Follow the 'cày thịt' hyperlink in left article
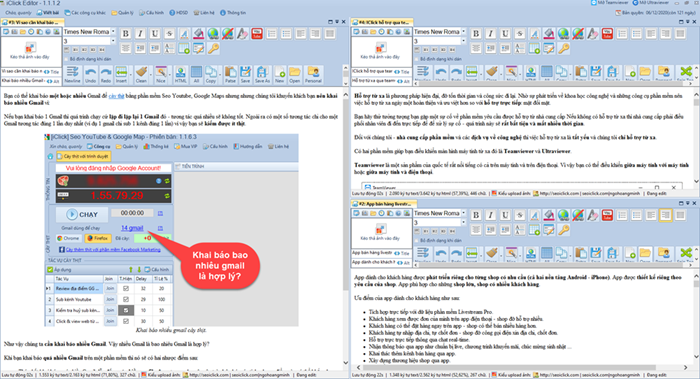 [x=117, y=96]
